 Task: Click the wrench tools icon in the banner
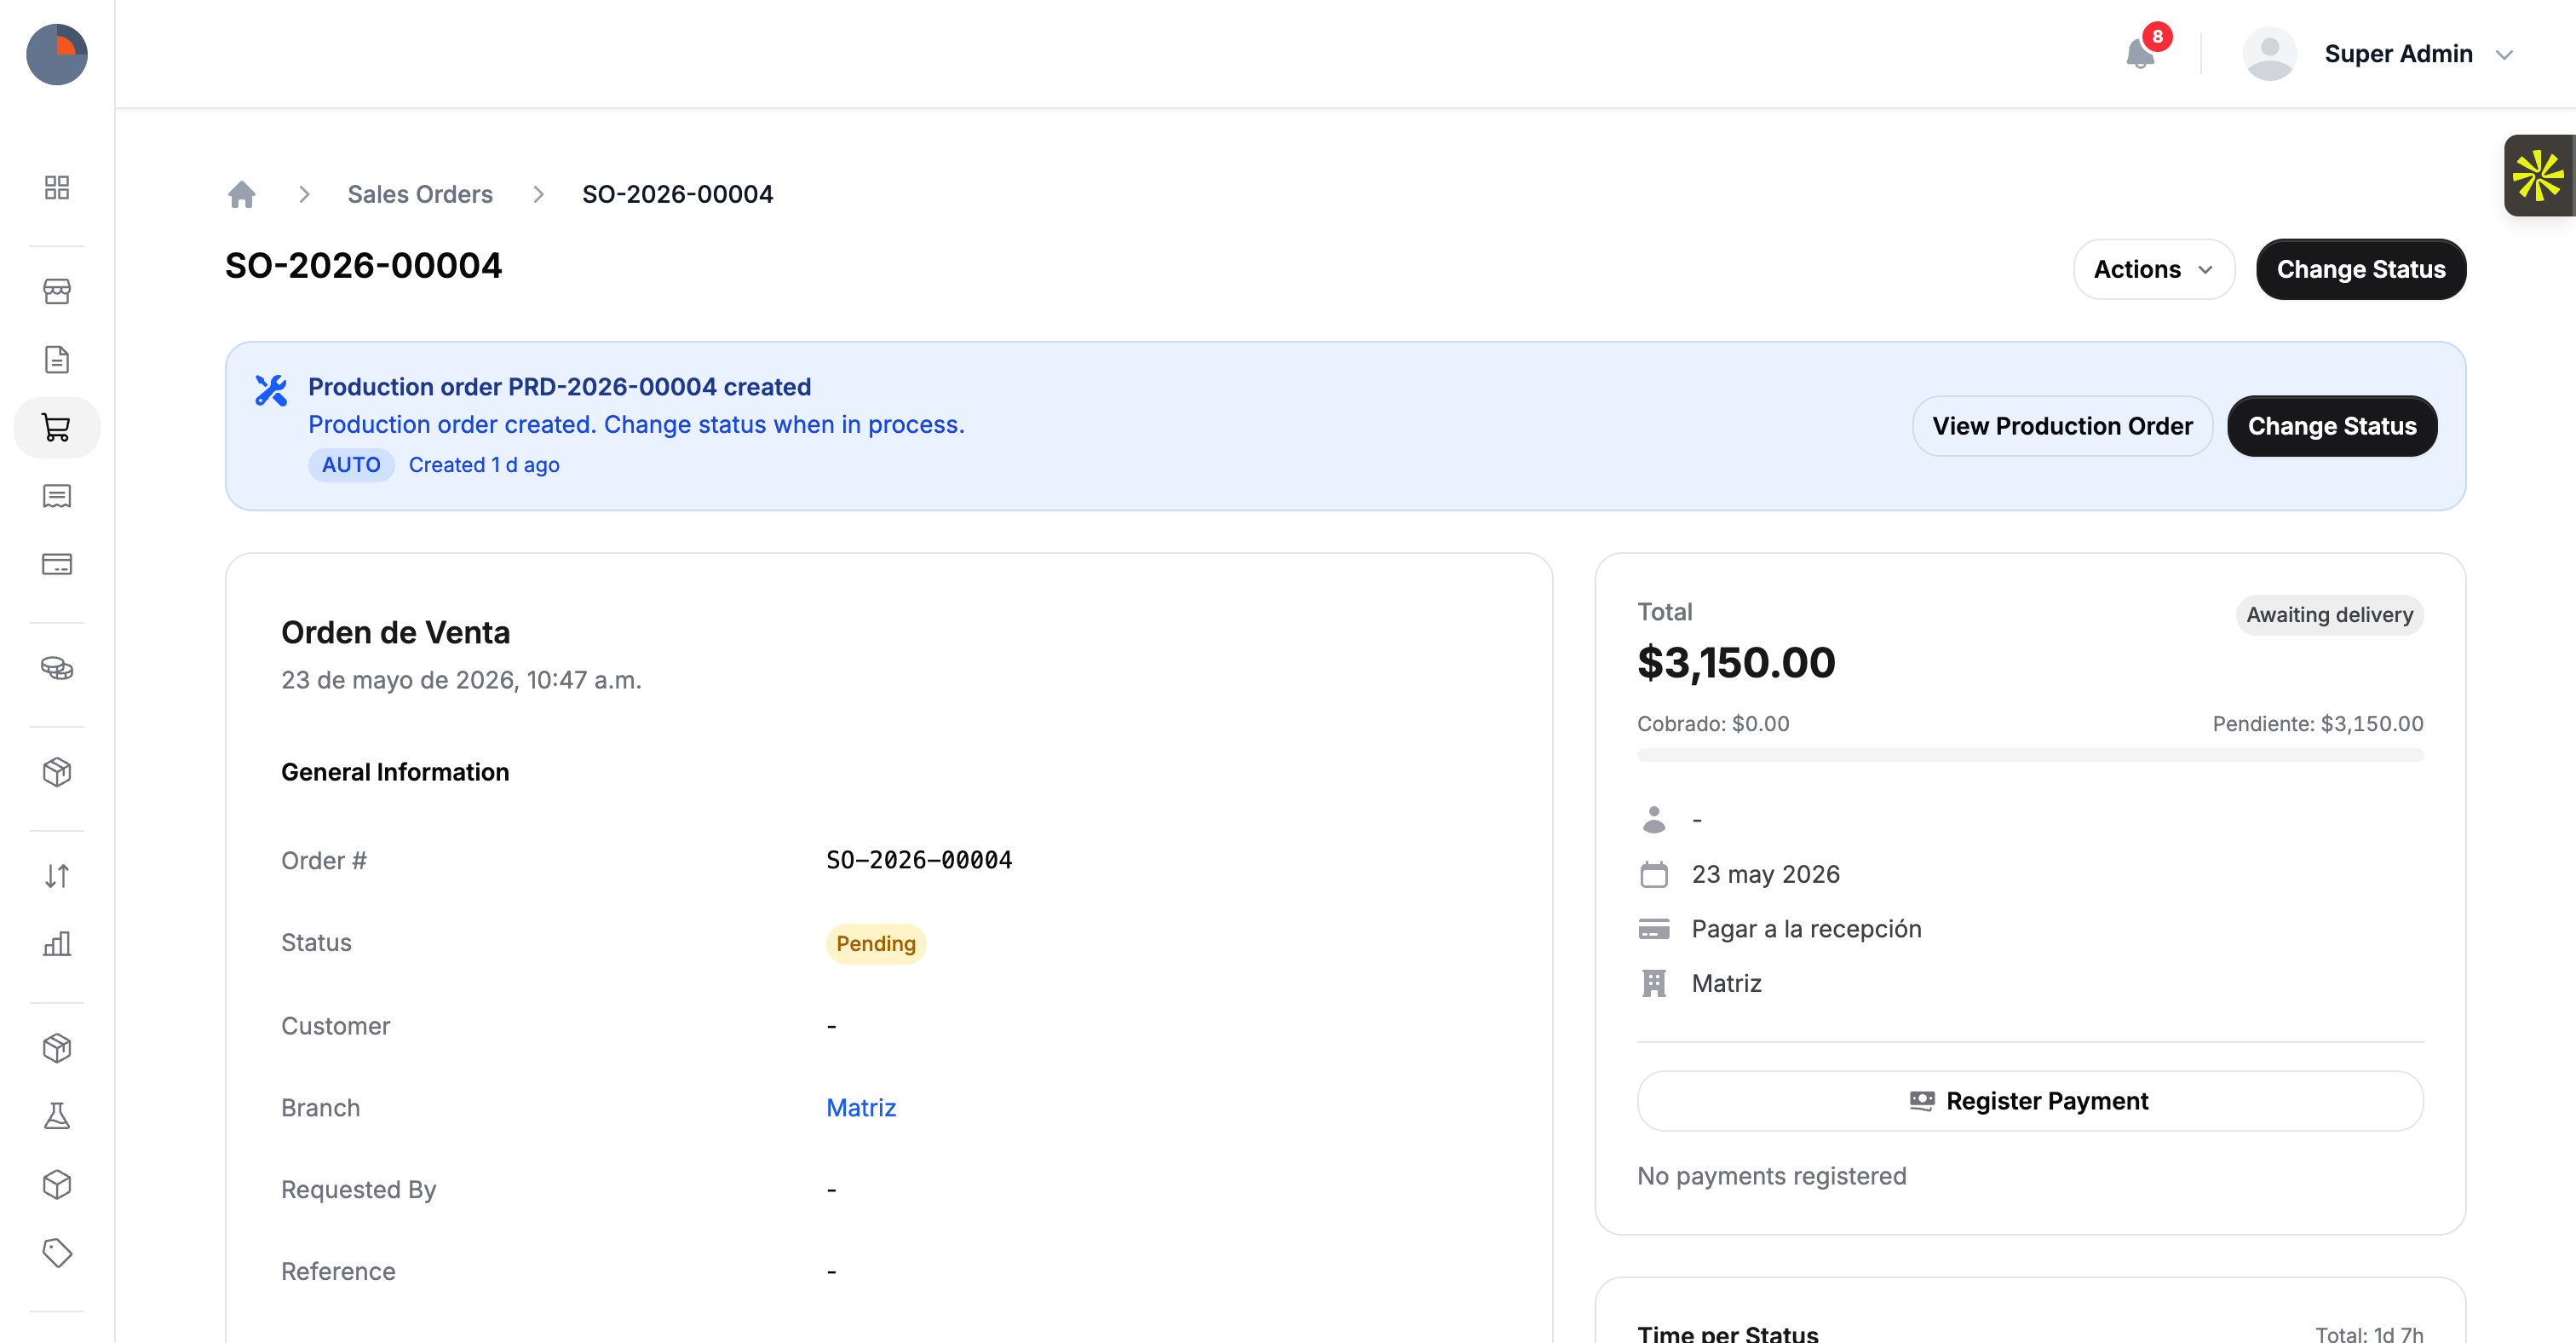pyautogui.click(x=271, y=390)
